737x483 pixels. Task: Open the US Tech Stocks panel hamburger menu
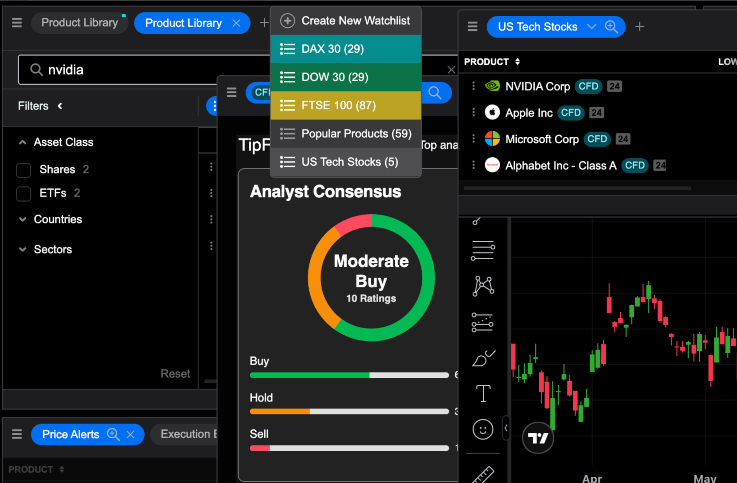point(472,26)
